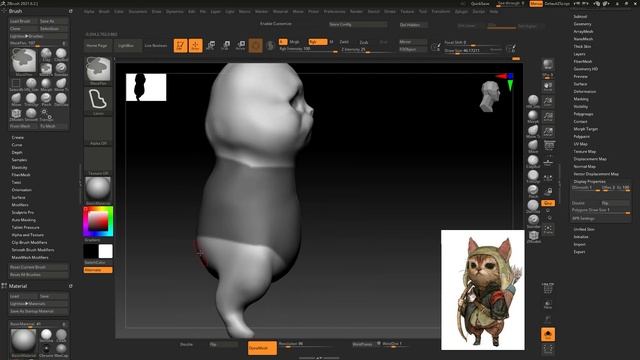Toggle the orange A button left of Mrgb

tap(282, 42)
